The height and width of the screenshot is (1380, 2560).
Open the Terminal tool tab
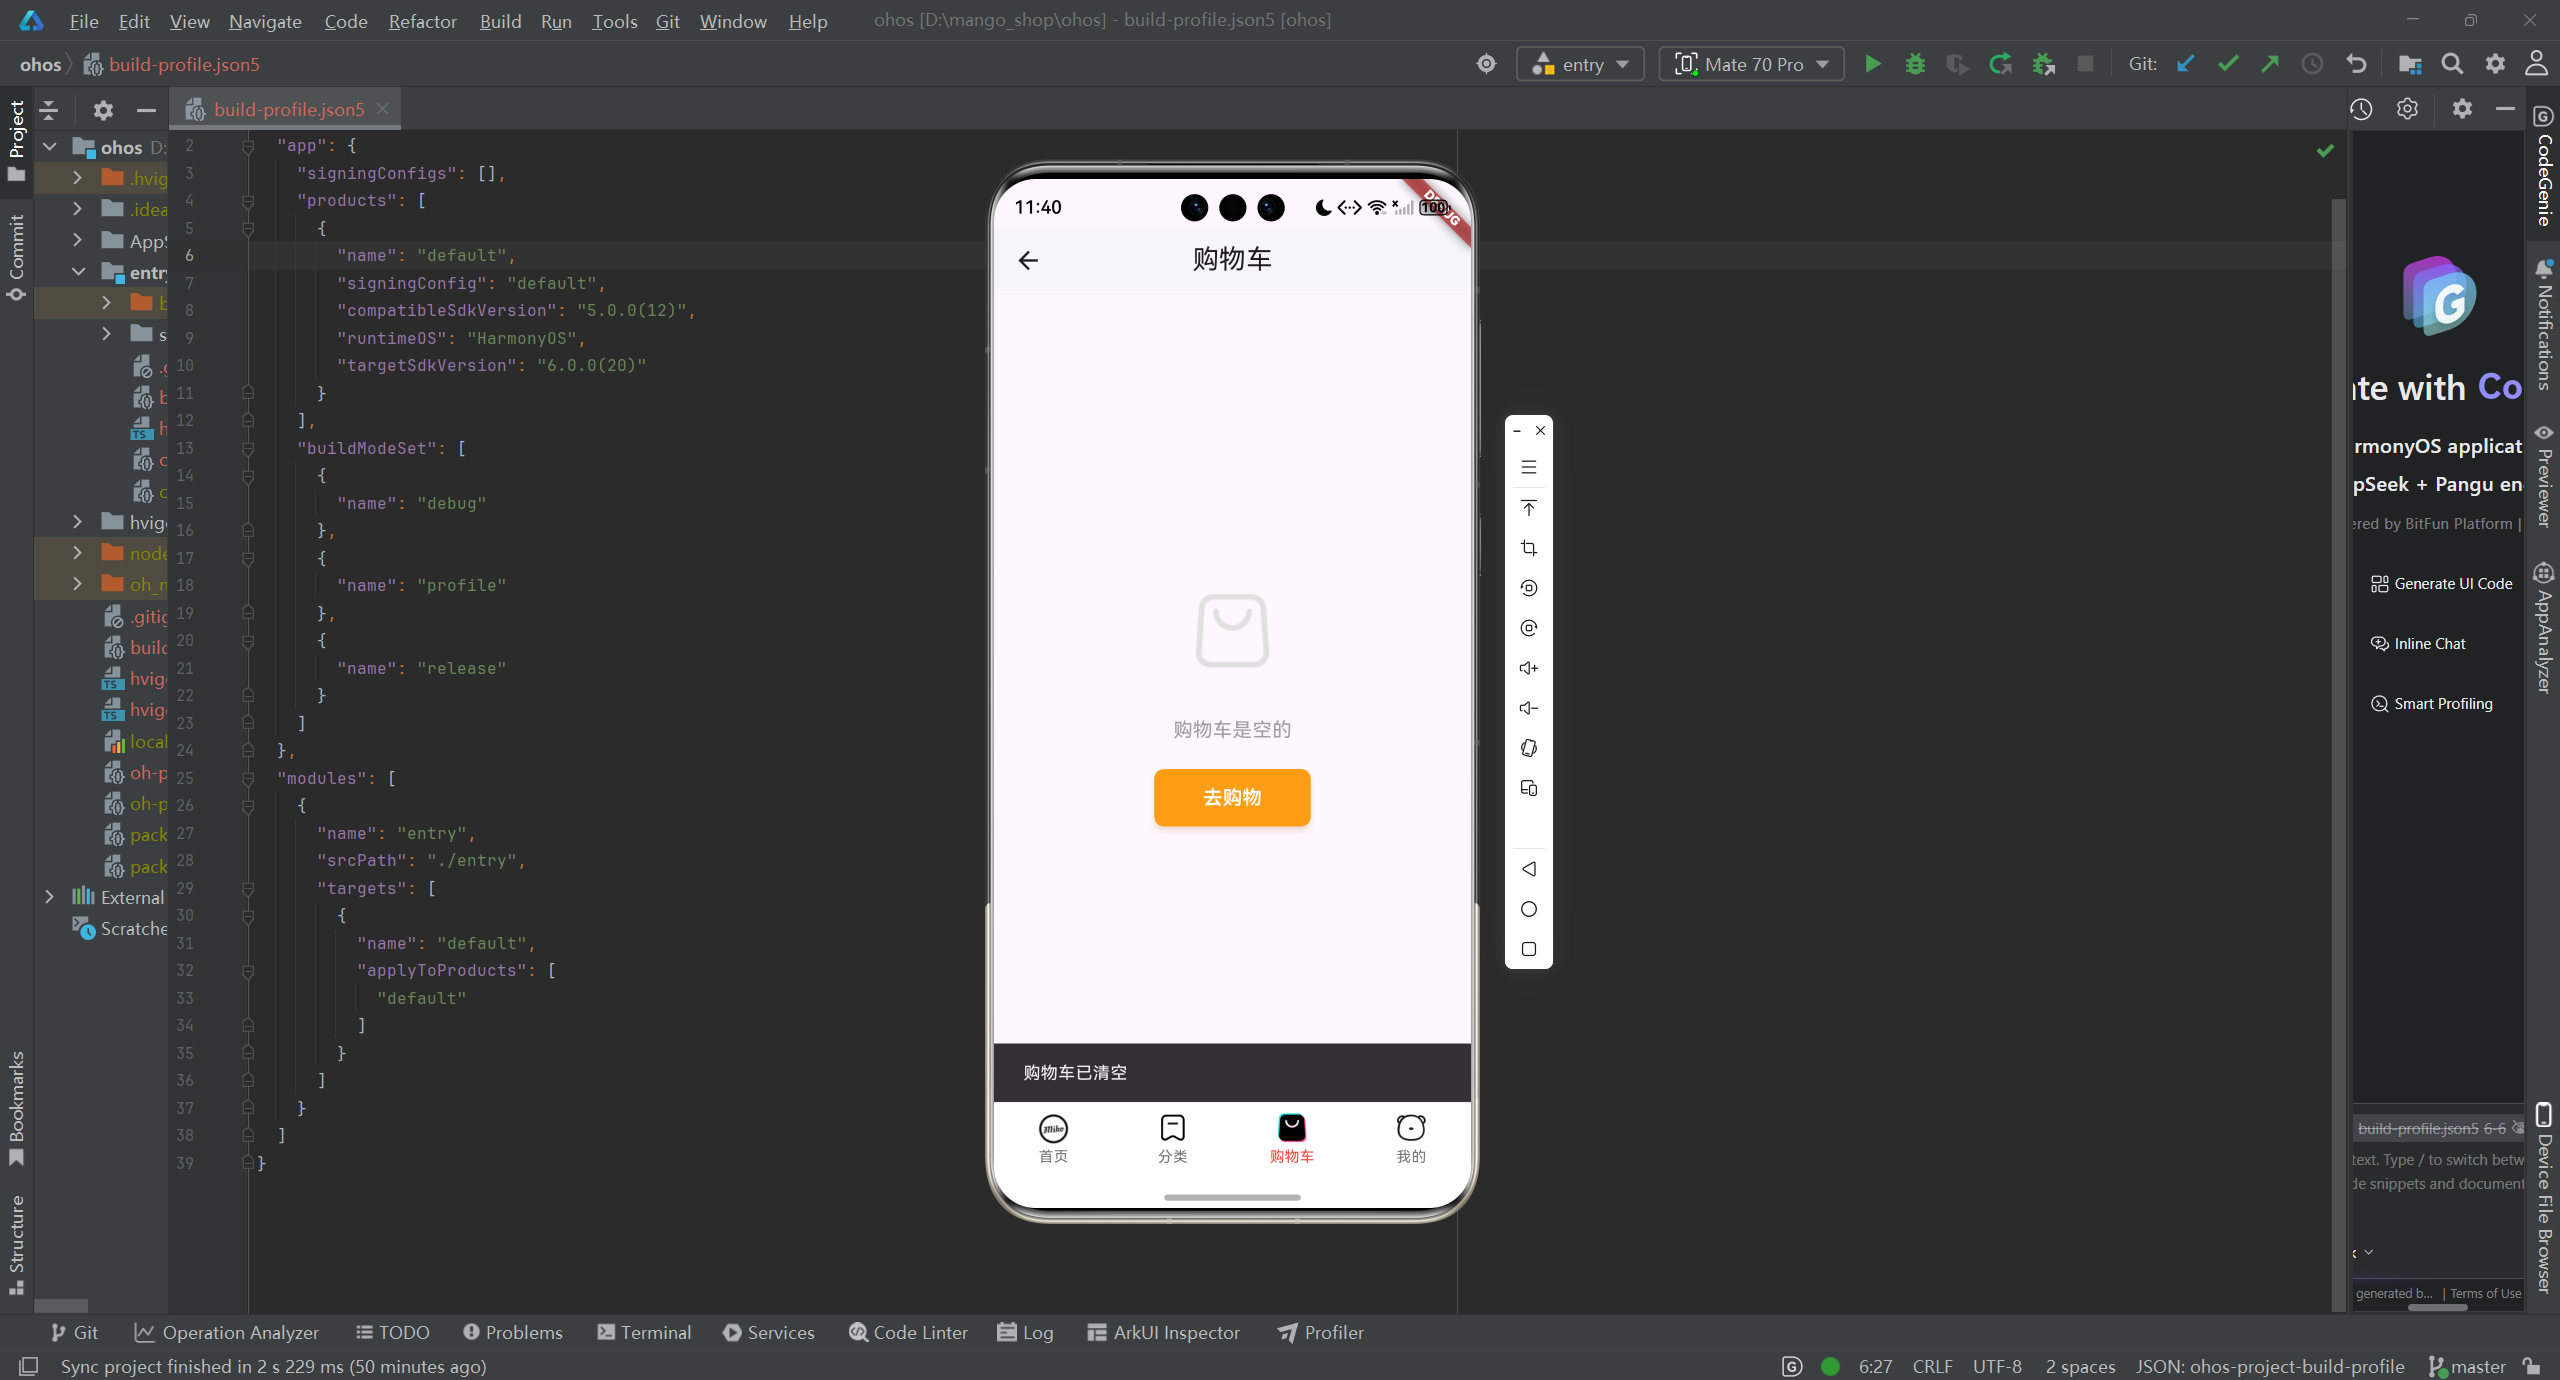point(644,1332)
